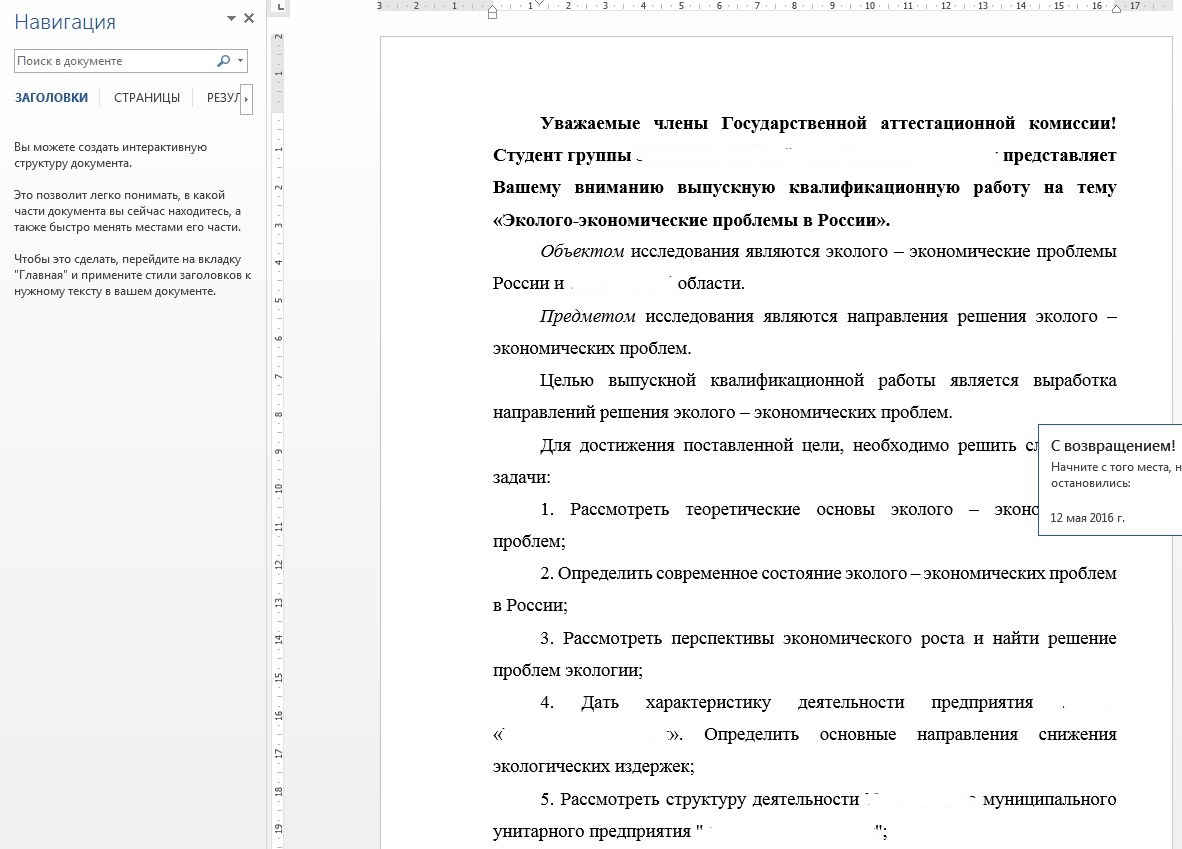Click the 'Навигация' pane title
The height and width of the screenshot is (849, 1182).
(x=65, y=22)
